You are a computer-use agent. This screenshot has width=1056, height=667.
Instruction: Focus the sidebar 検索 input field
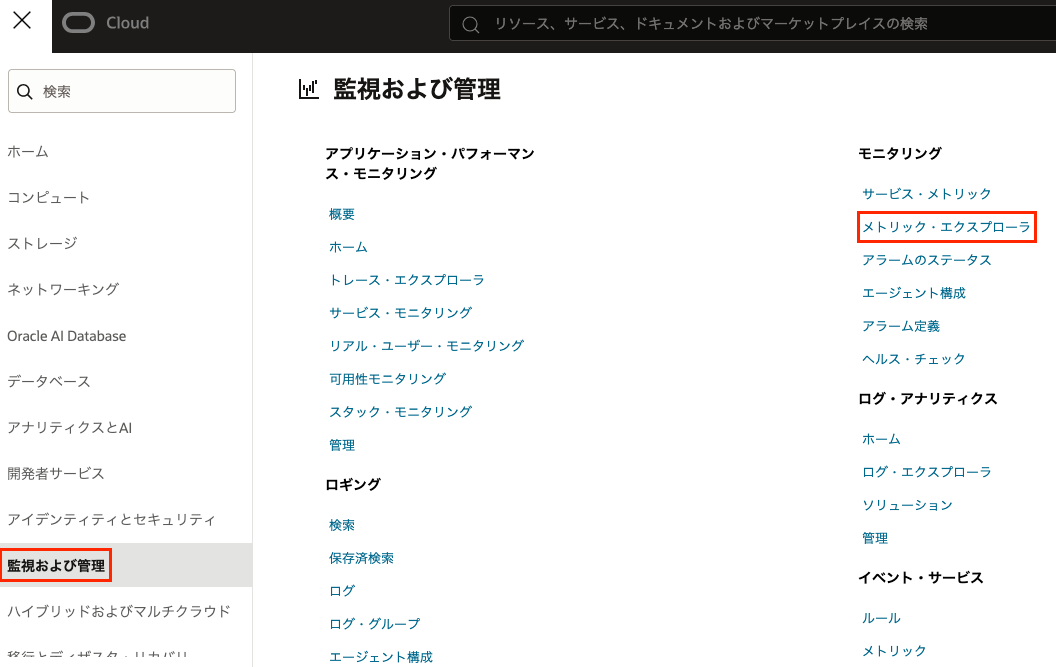click(x=122, y=91)
